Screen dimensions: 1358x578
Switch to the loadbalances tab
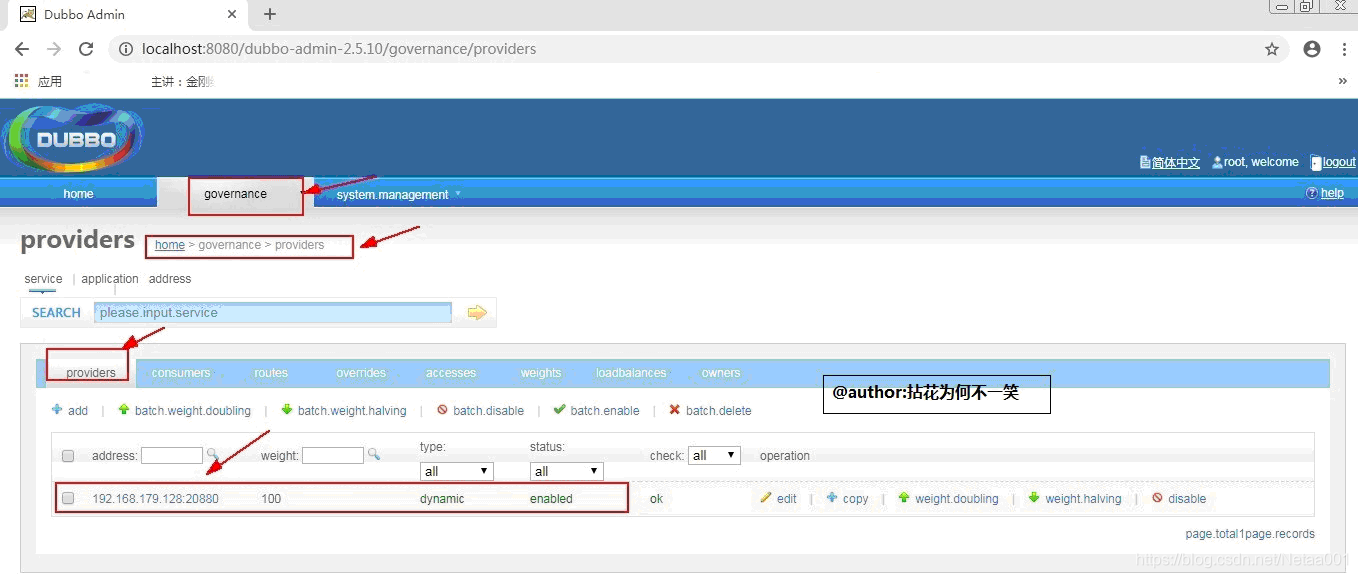tap(631, 373)
